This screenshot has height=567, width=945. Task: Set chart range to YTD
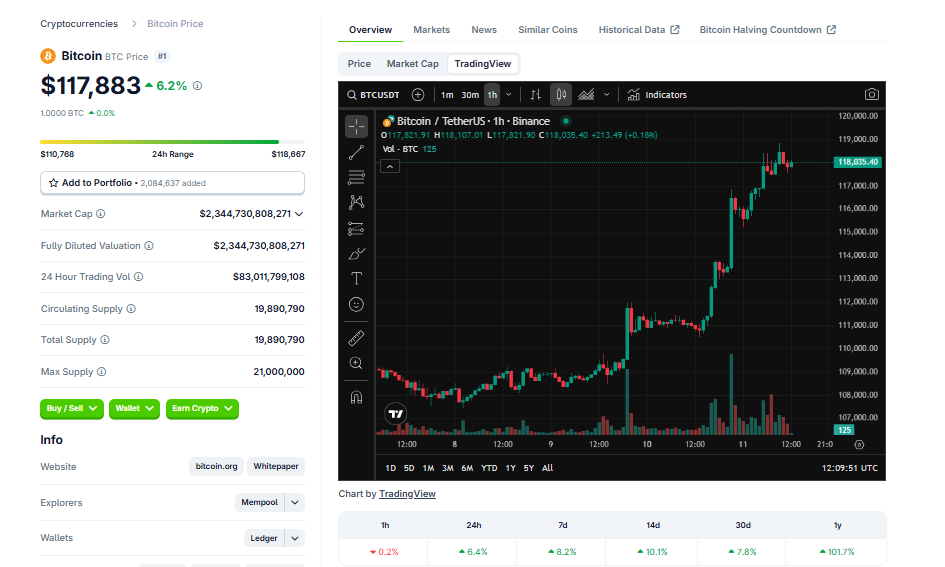point(489,468)
